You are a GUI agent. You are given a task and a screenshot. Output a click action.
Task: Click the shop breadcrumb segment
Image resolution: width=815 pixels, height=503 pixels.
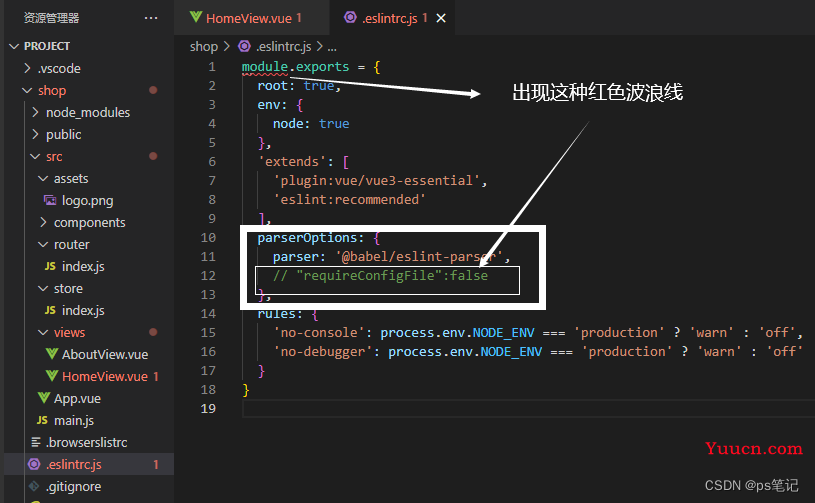[204, 47]
